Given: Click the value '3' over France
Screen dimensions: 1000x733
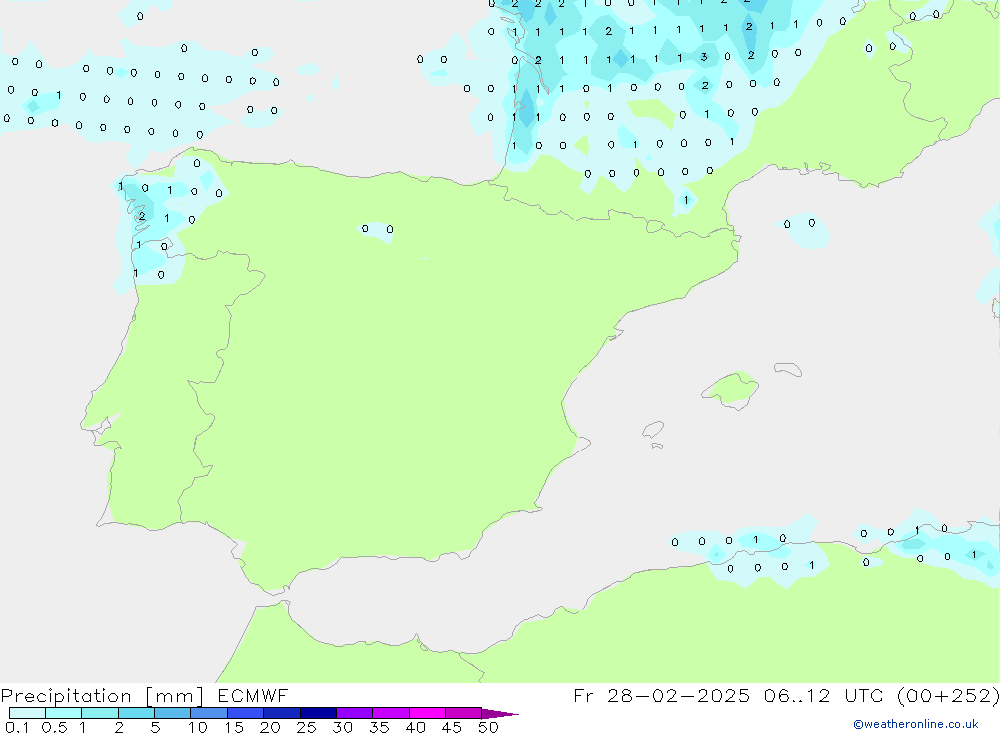Looking at the screenshot, I should coord(704,57).
